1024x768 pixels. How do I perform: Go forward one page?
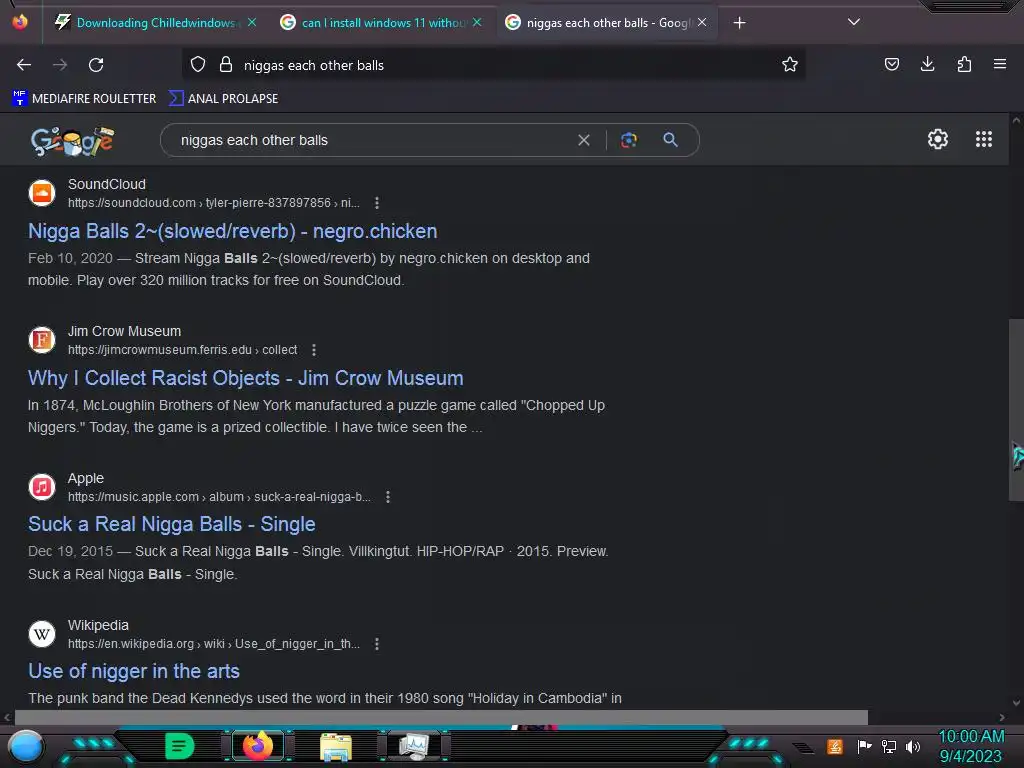pos(60,65)
